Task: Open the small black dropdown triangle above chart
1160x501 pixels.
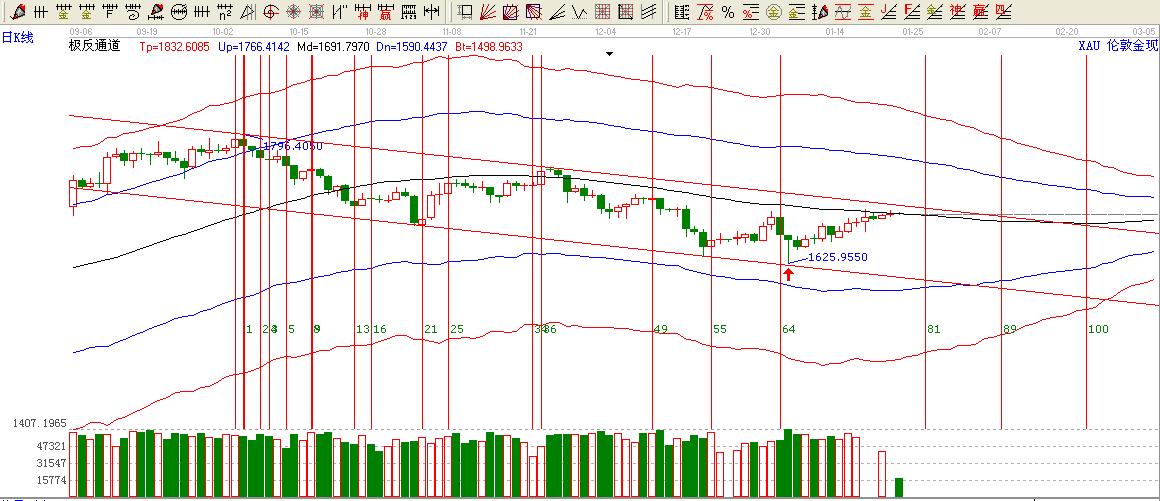Action: pos(609,52)
